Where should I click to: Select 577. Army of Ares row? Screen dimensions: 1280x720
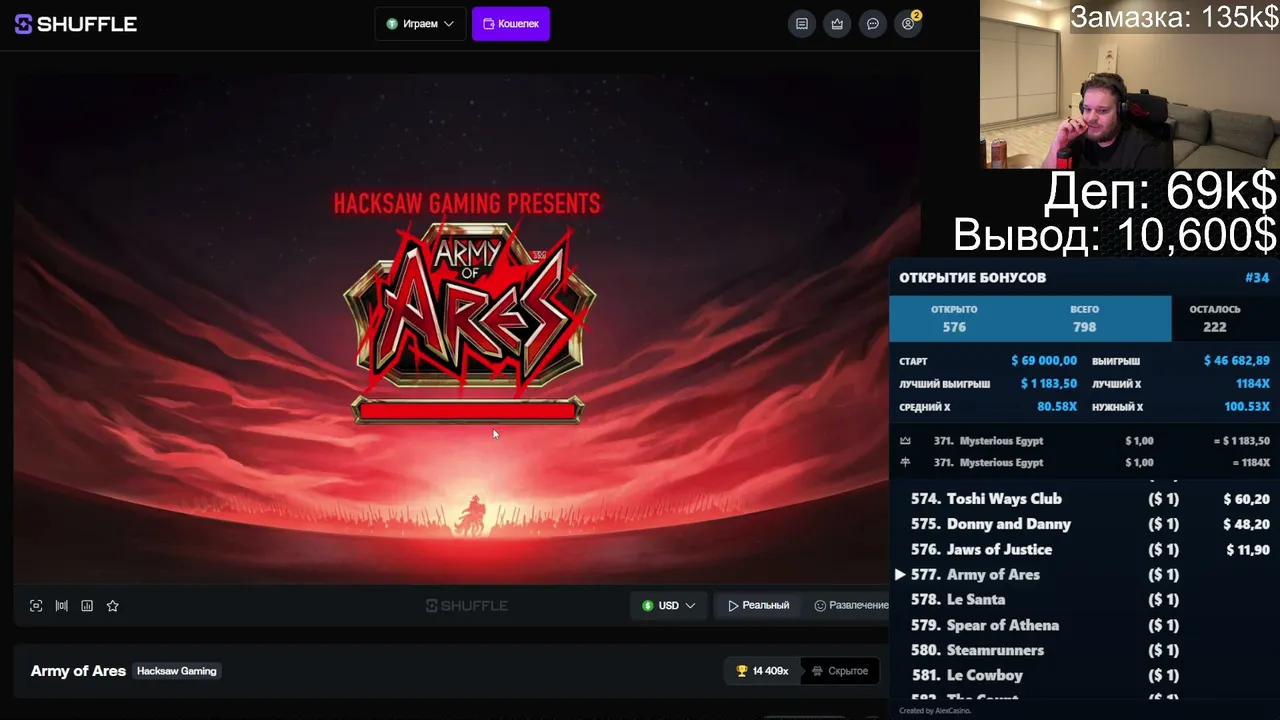[1084, 574]
